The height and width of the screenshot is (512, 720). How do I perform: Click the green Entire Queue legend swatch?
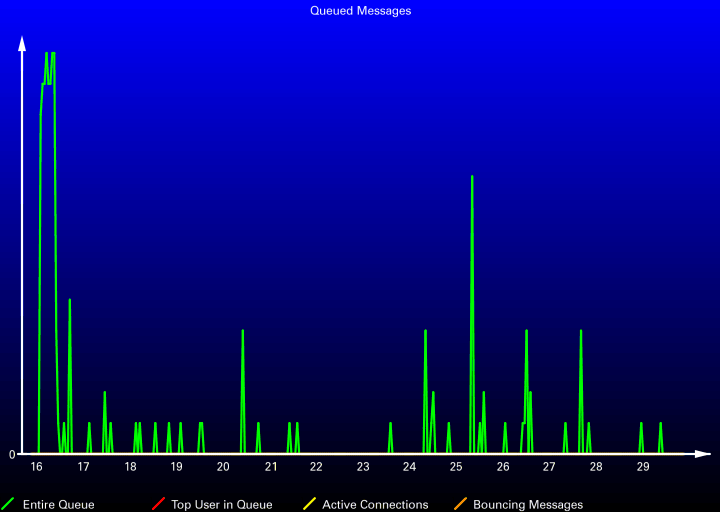(8, 504)
